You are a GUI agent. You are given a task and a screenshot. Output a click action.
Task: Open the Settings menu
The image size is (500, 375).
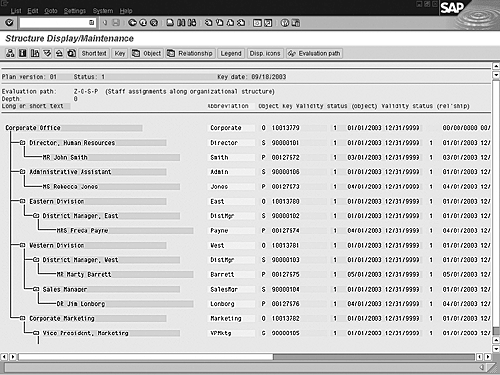pos(75,11)
